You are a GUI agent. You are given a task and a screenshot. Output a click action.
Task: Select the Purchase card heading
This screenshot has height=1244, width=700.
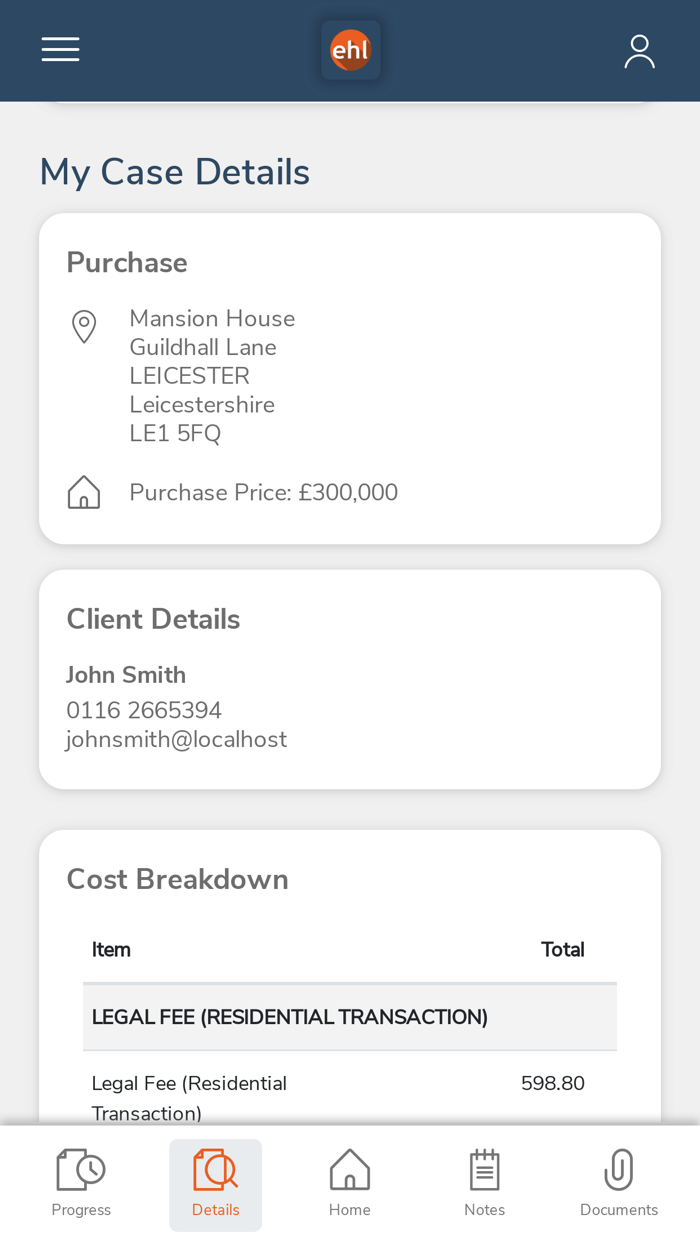[x=126, y=262]
